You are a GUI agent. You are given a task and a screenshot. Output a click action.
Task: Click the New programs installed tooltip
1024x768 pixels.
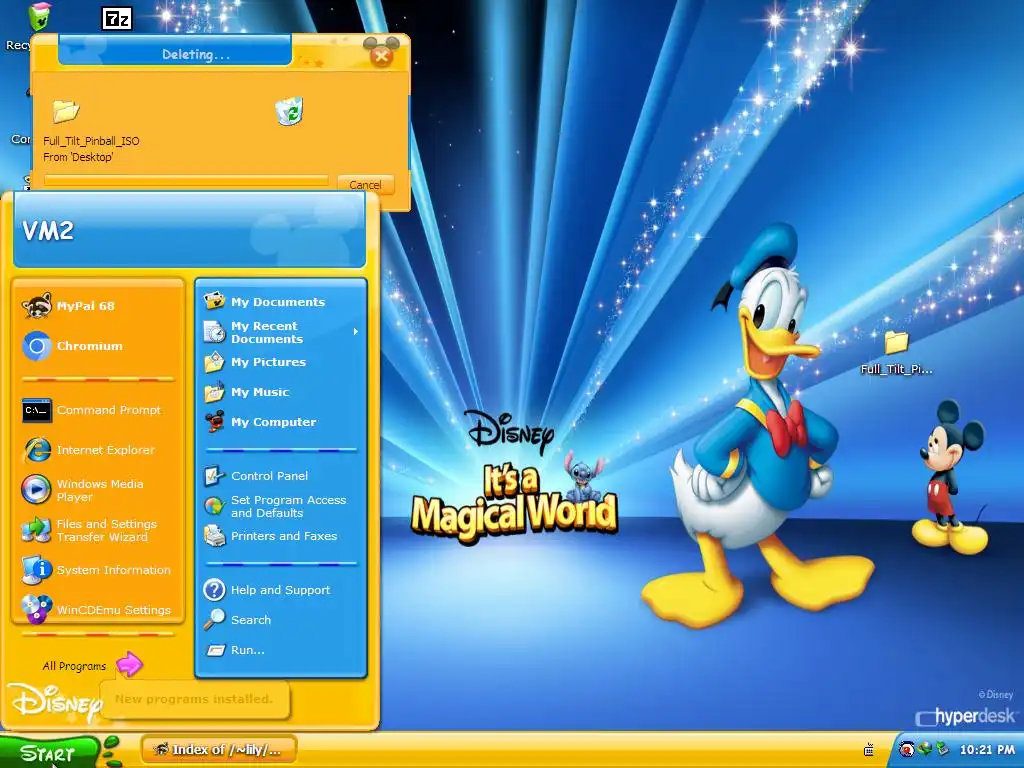tap(194, 699)
